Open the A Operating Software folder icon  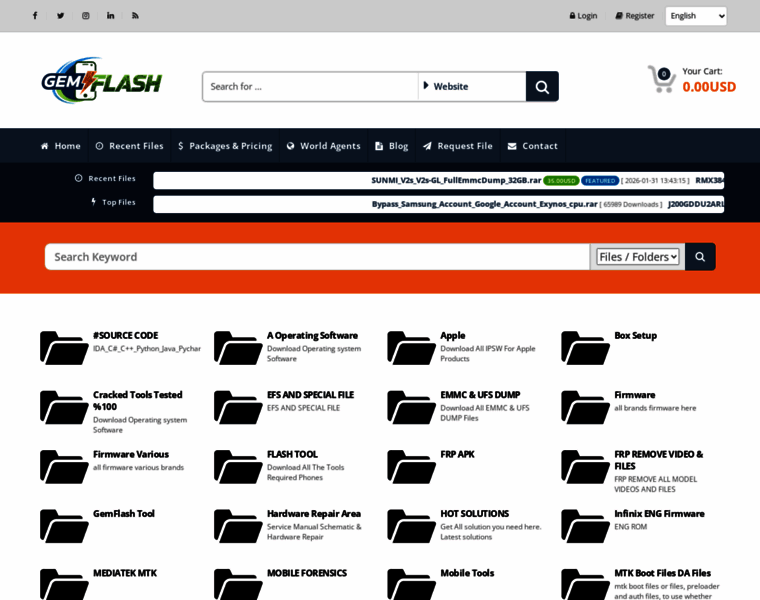click(x=238, y=348)
